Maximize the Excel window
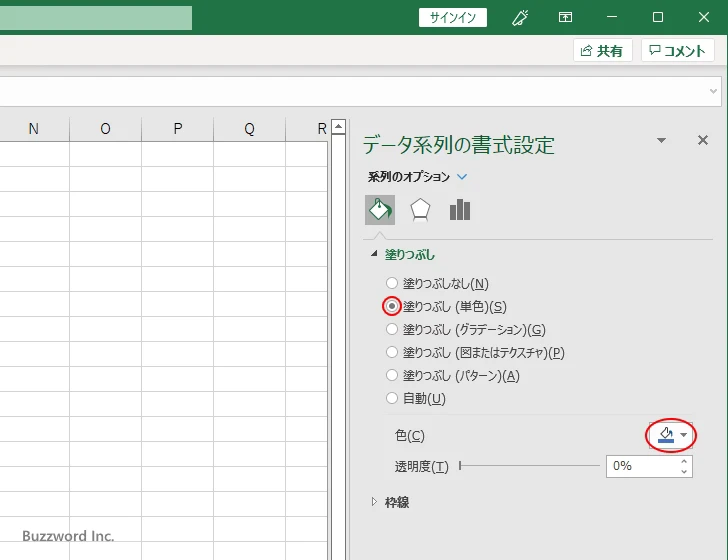 657,18
